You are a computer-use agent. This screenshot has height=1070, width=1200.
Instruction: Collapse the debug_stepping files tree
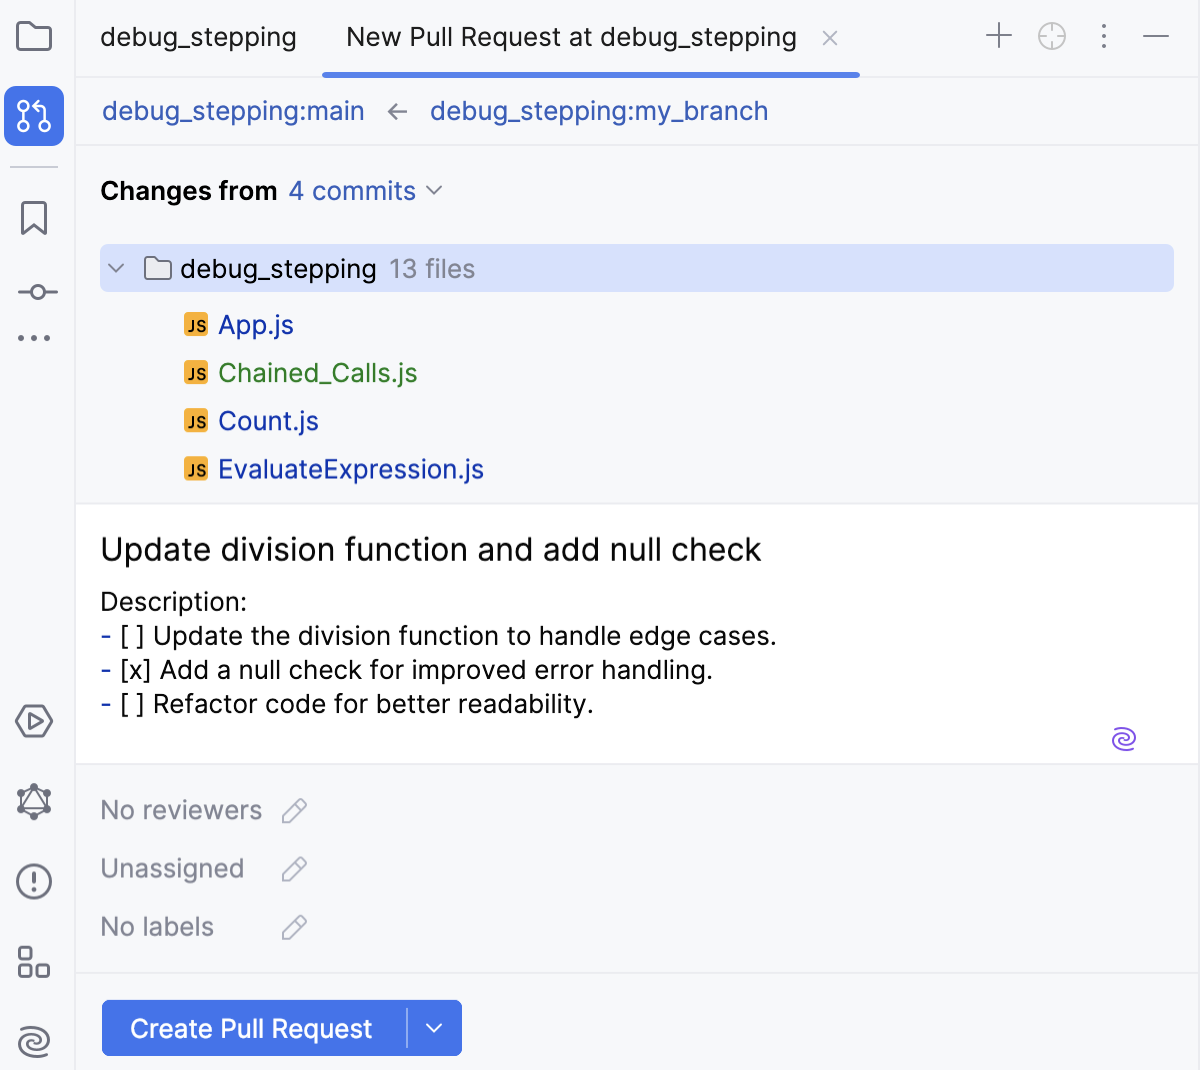115,268
